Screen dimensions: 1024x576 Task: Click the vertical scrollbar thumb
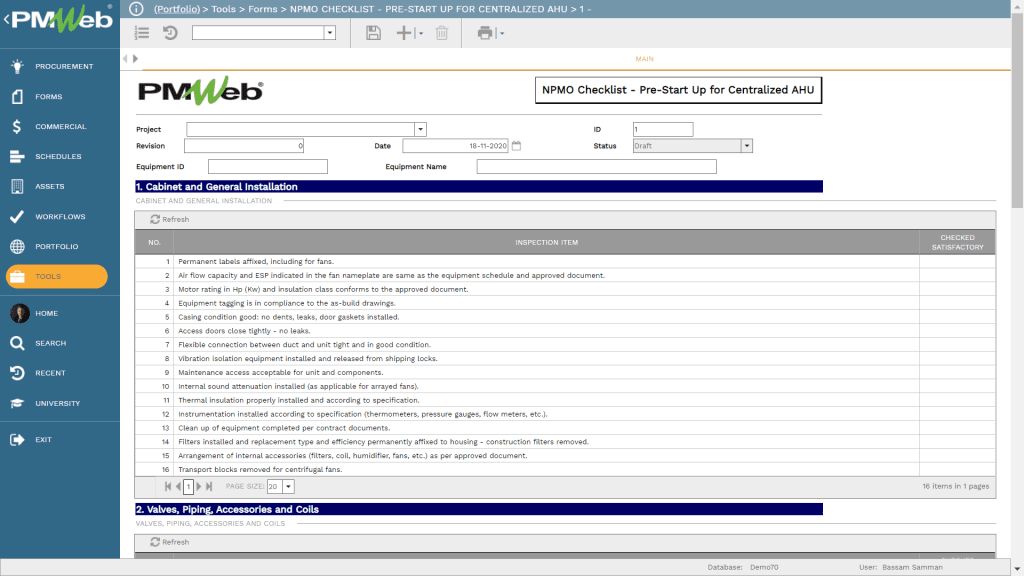1017,111
